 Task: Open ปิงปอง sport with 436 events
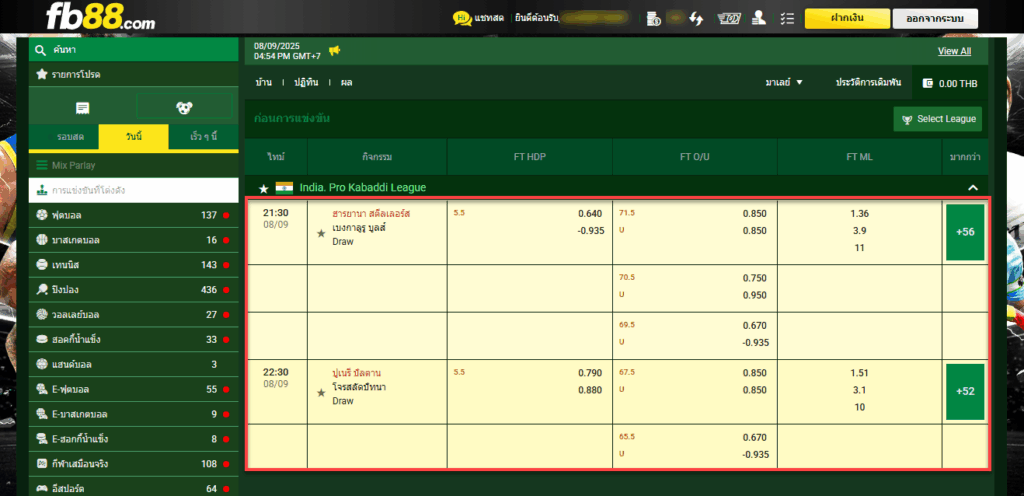click(133, 290)
